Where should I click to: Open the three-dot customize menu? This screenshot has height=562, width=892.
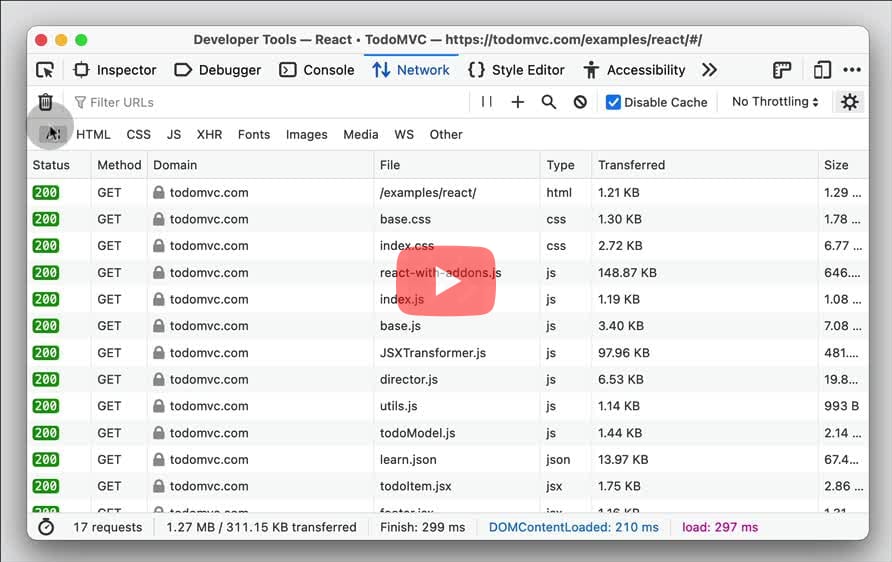coord(852,70)
